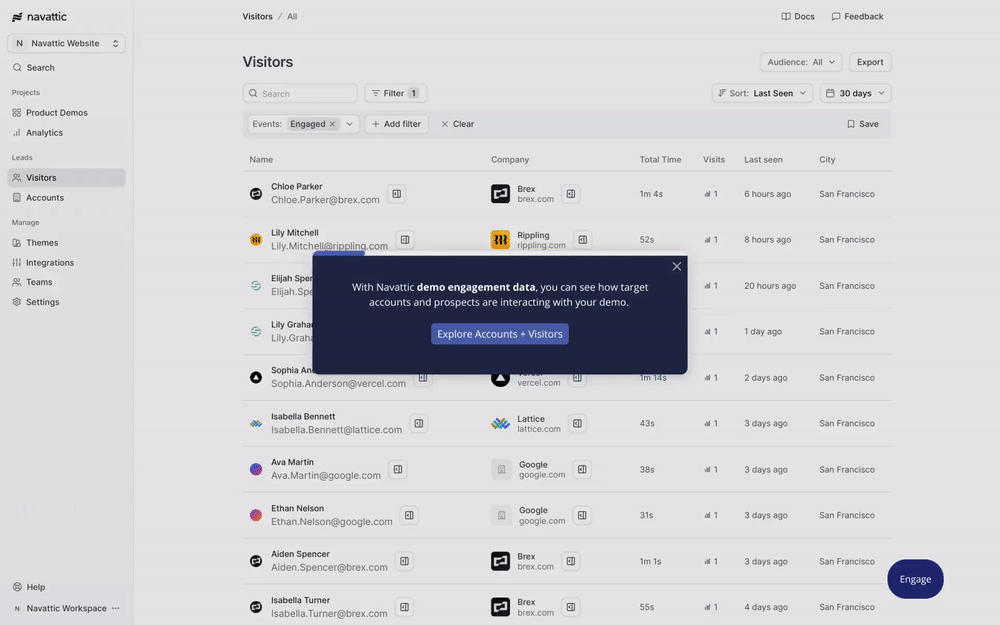The height and width of the screenshot is (625, 1000).
Task: Open panel icon beside Google in Ava Martin row
Action: 582,469
